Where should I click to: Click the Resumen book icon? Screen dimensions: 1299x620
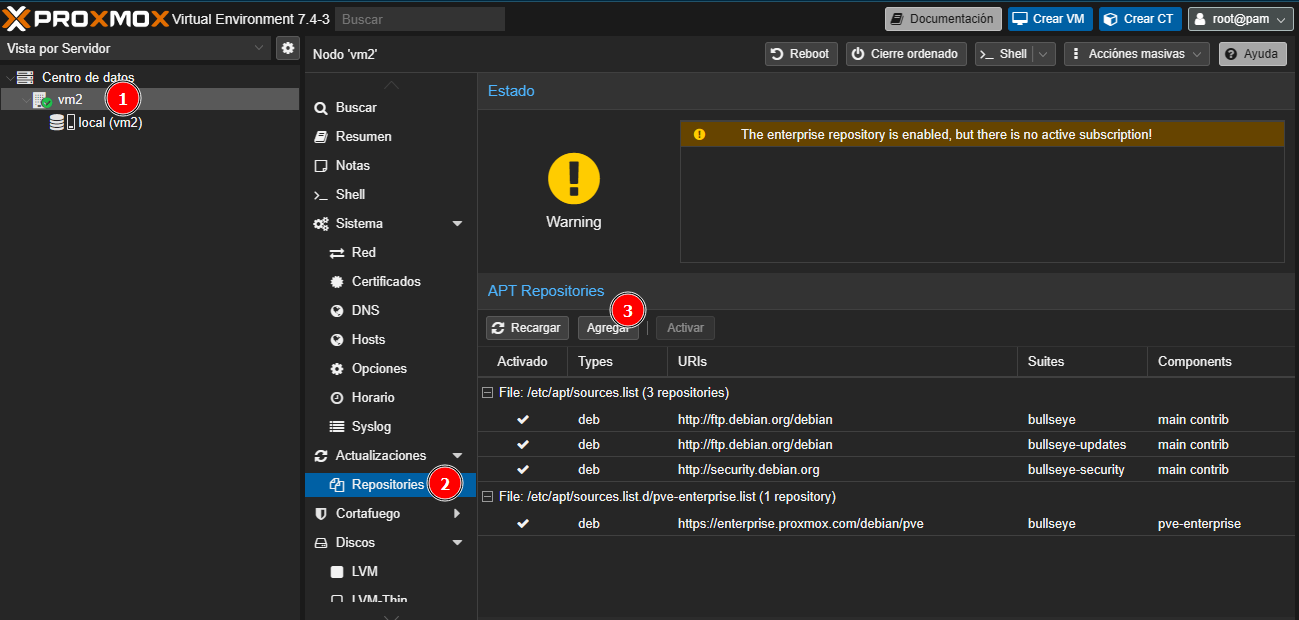tap(321, 136)
